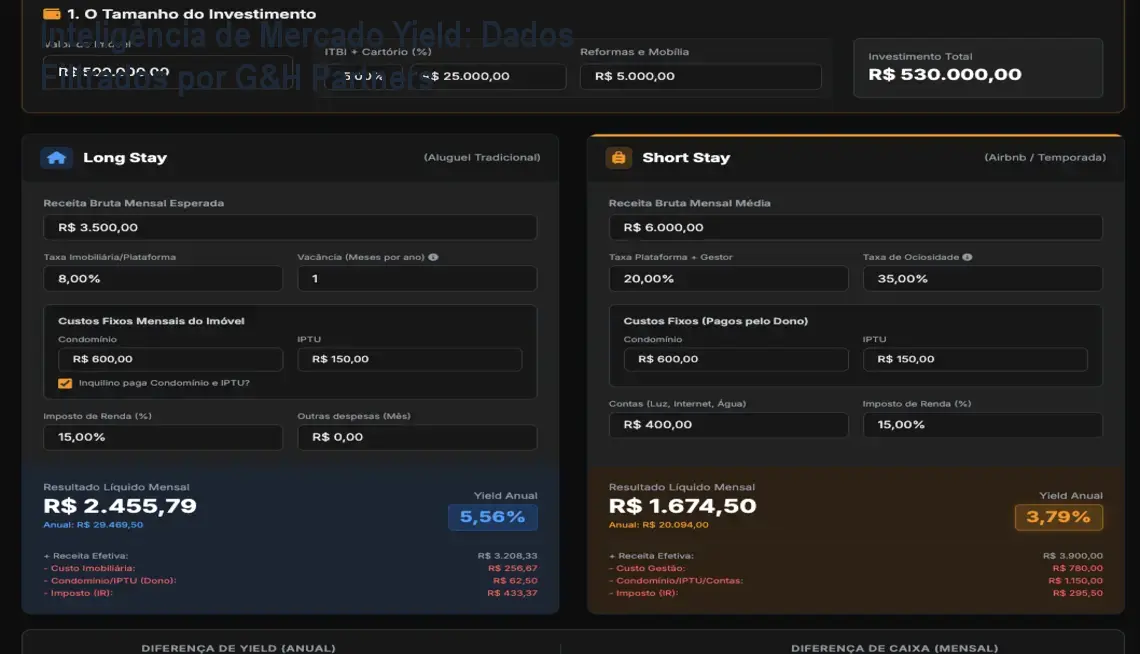
Task: Edit the Valor do Imóvel field
Action: tap(168, 72)
